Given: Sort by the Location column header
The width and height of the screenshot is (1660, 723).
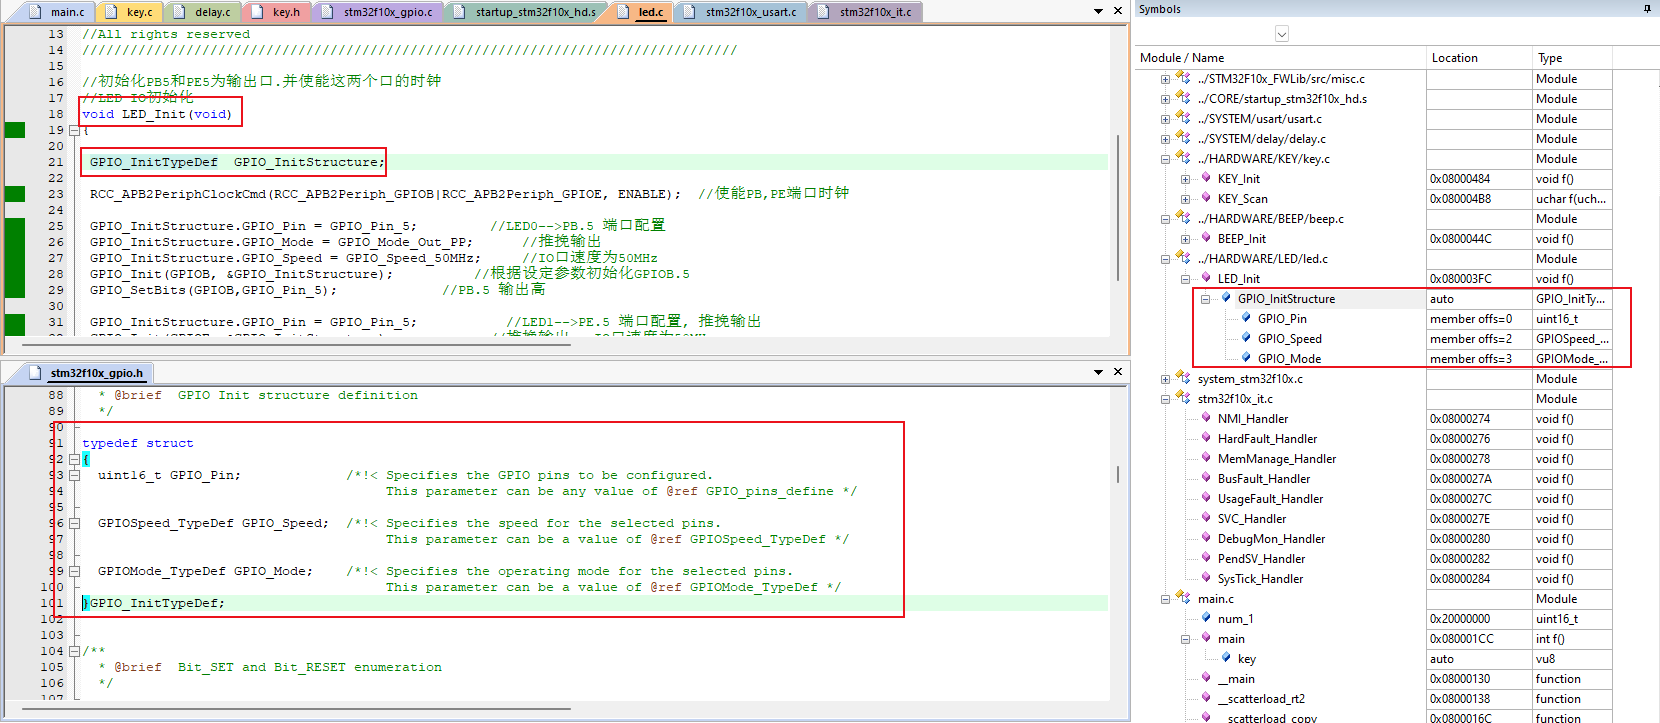Looking at the screenshot, I should pyautogui.click(x=1478, y=58).
